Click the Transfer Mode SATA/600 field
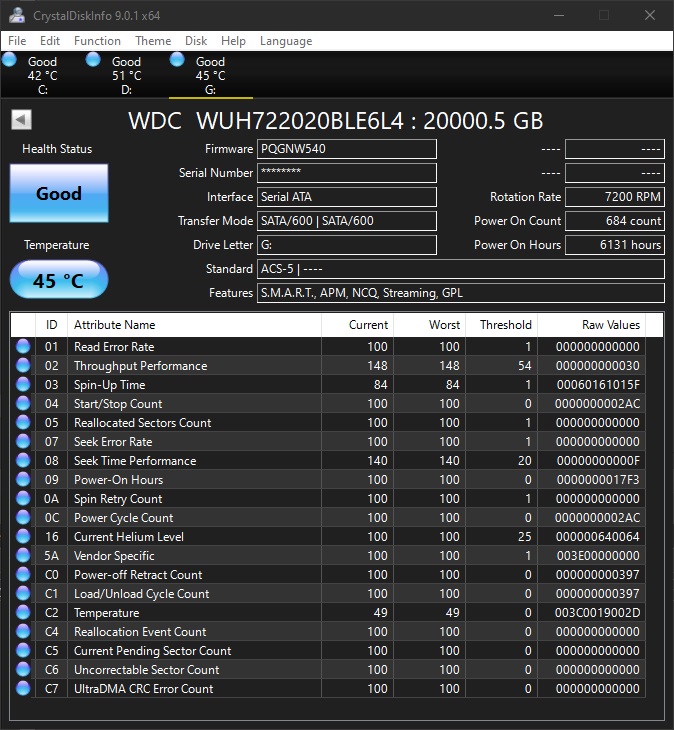The image size is (674, 730). click(347, 221)
